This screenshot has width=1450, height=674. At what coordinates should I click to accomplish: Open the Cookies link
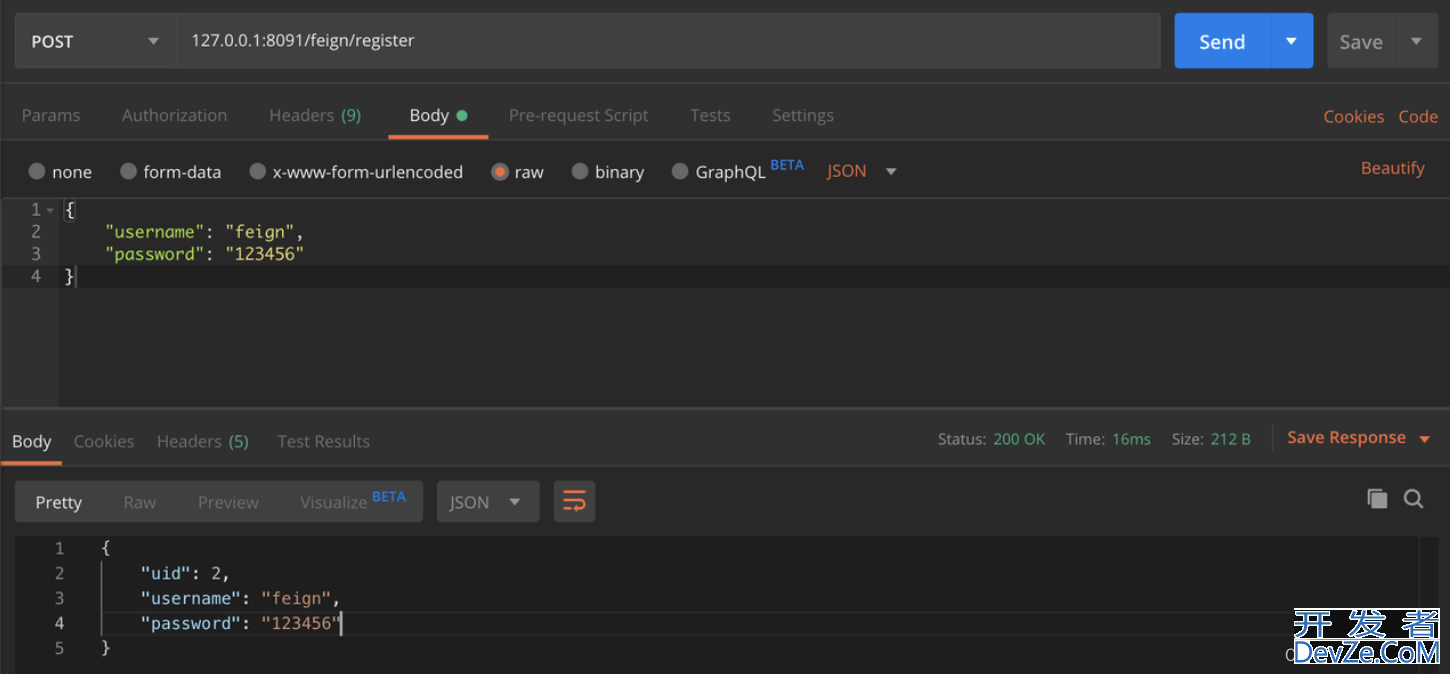(x=1353, y=116)
